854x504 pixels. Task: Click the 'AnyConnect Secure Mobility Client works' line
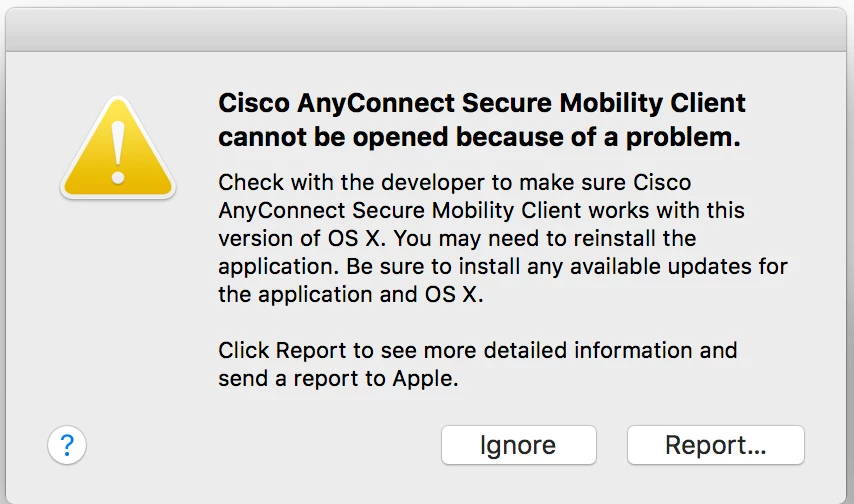pyautogui.click(x=481, y=211)
